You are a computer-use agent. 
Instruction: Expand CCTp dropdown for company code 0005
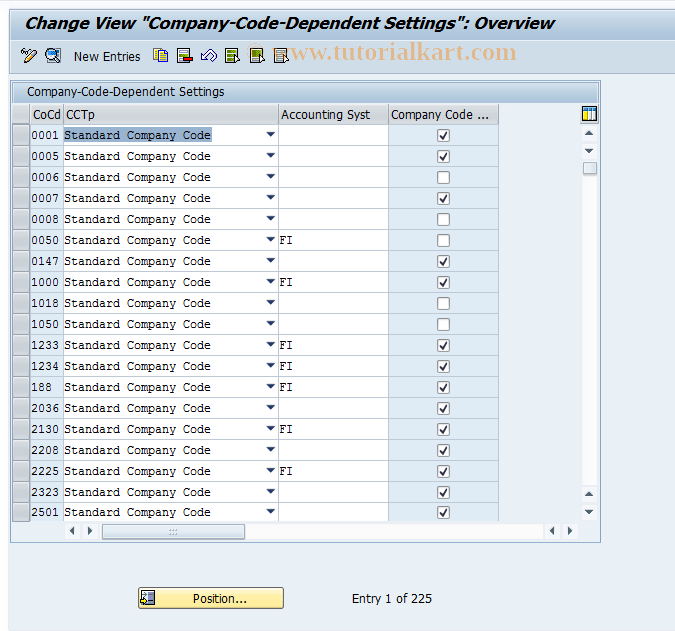[x=271, y=156]
